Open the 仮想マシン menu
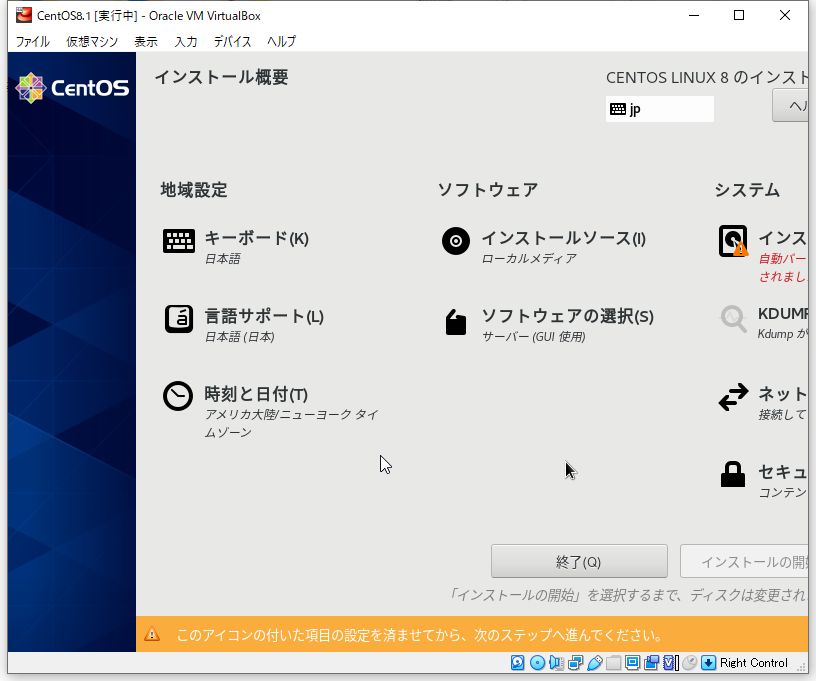Image resolution: width=816 pixels, height=681 pixels. [92, 41]
